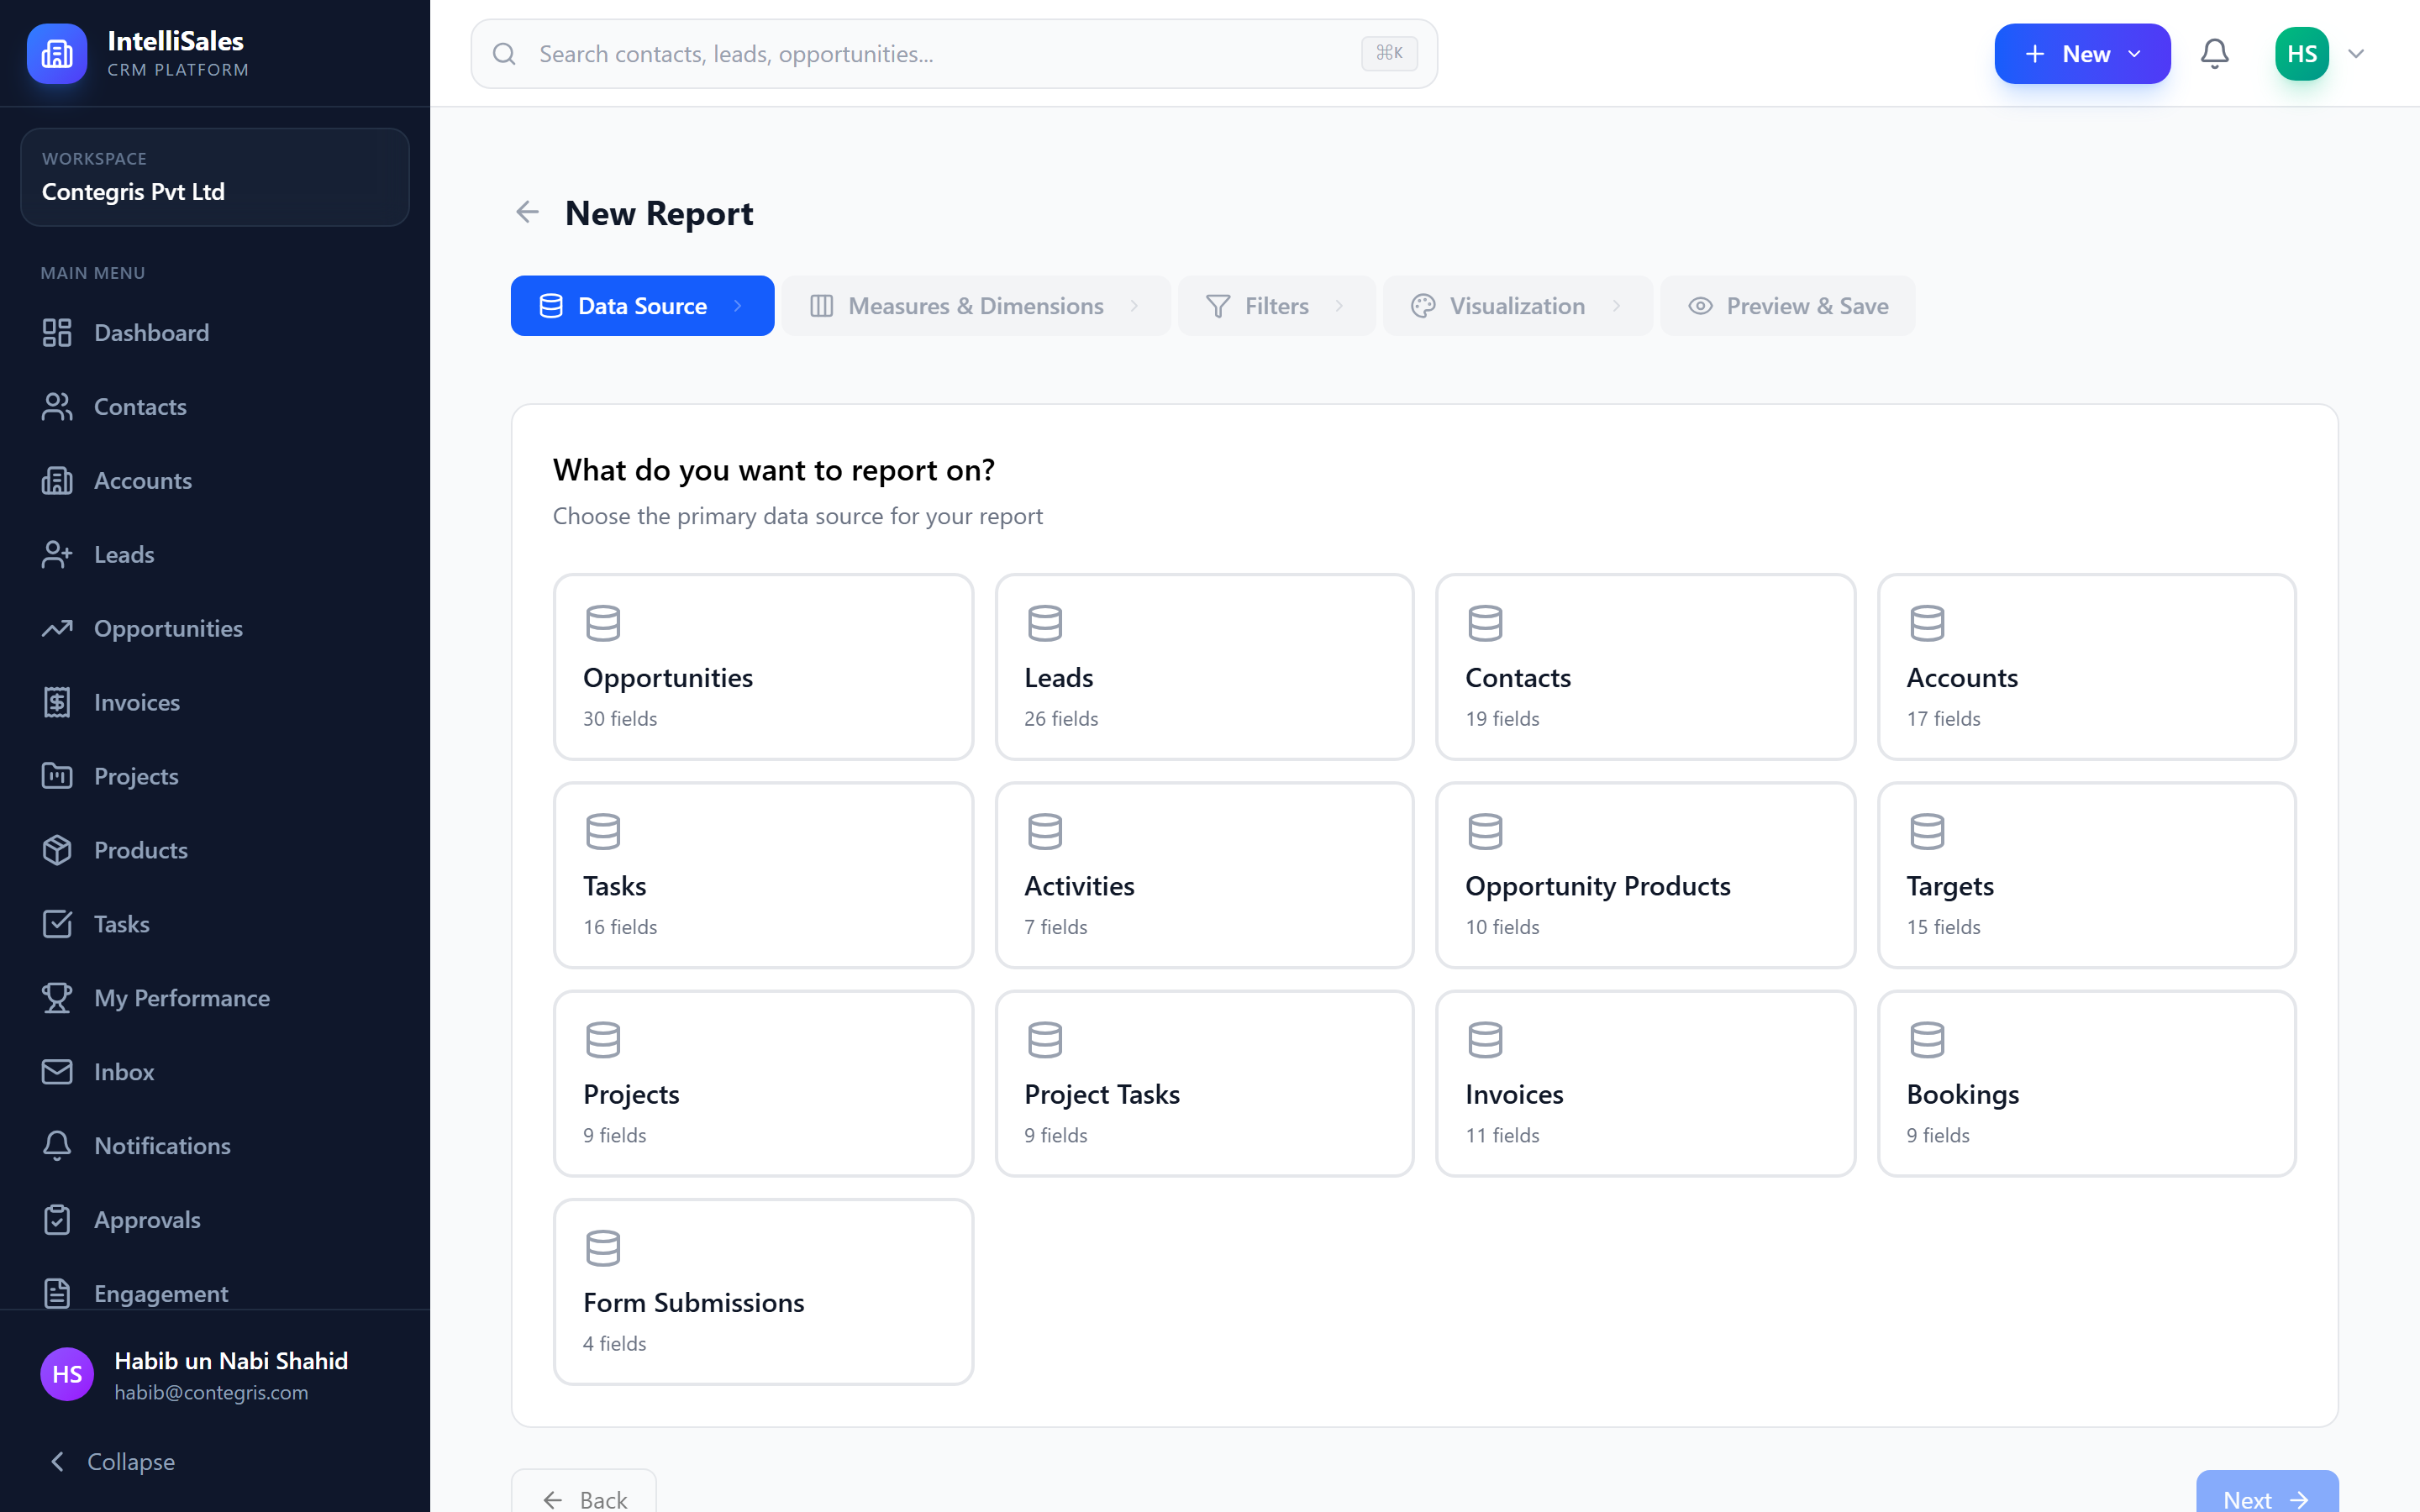Click the ⌘K shortcut badge in search
This screenshot has height=1512, width=2420.
click(1389, 53)
